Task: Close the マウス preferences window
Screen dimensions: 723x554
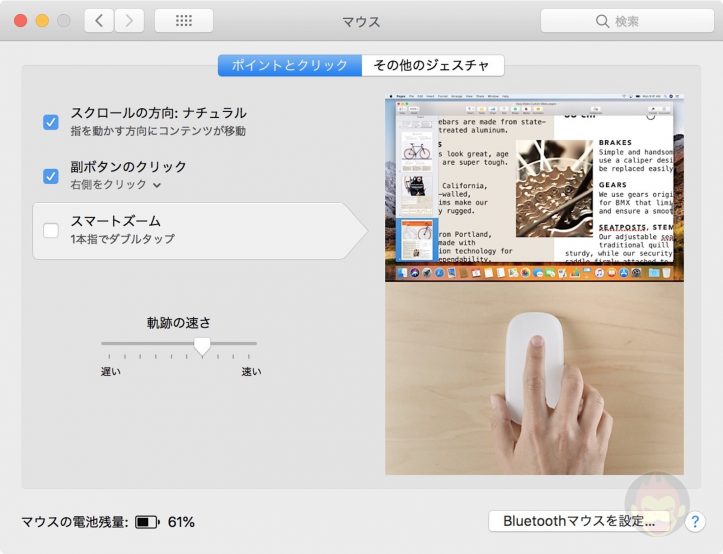Action: point(20,21)
